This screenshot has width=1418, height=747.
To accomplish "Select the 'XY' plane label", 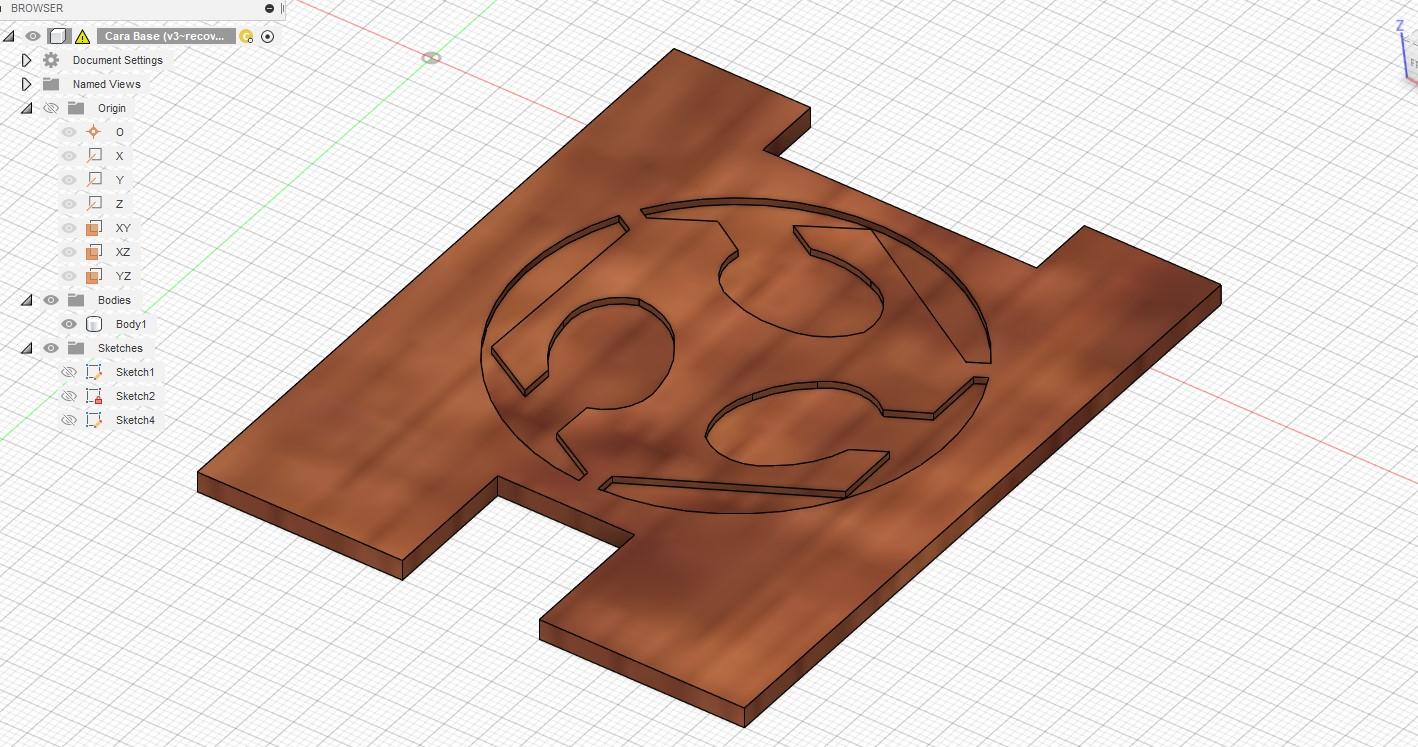I will [x=123, y=228].
